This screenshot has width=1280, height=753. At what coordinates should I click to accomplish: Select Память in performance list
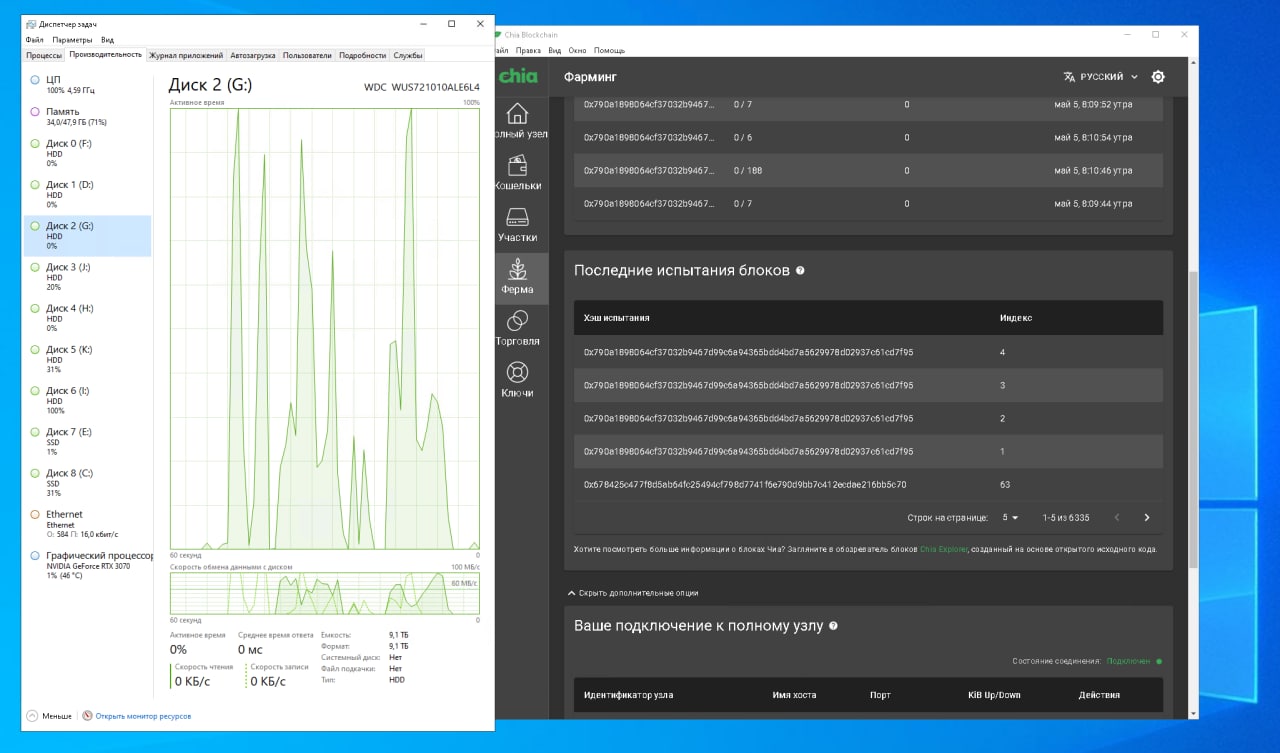click(88, 116)
